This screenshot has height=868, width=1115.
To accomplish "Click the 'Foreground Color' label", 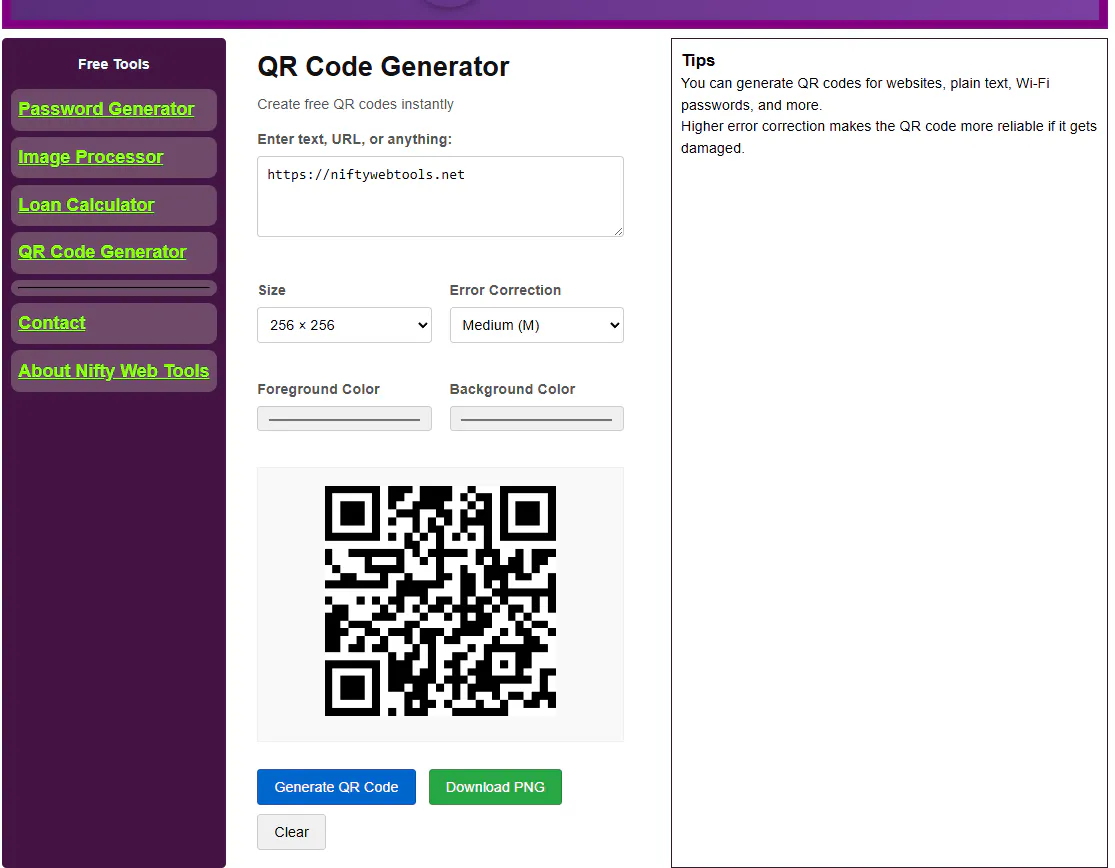I will click(319, 390).
